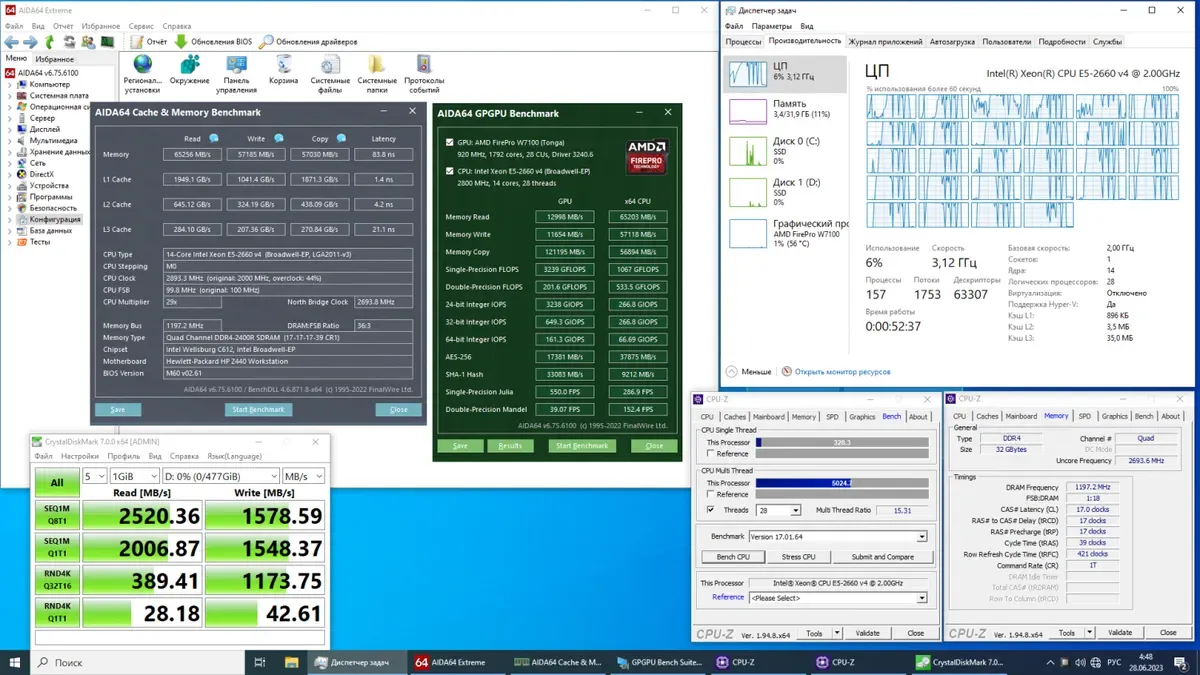
Task: Switch to the Caches tab in CPU-Z Bench window
Action: pyautogui.click(x=735, y=417)
